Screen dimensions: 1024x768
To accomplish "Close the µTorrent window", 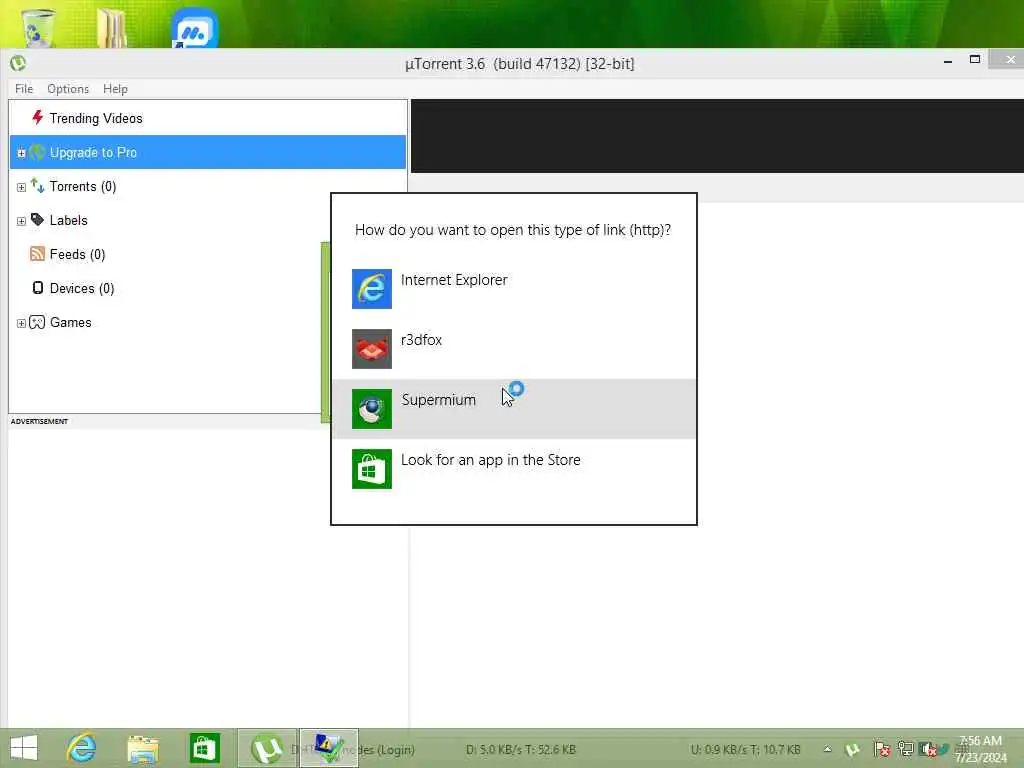I will 1009,59.
